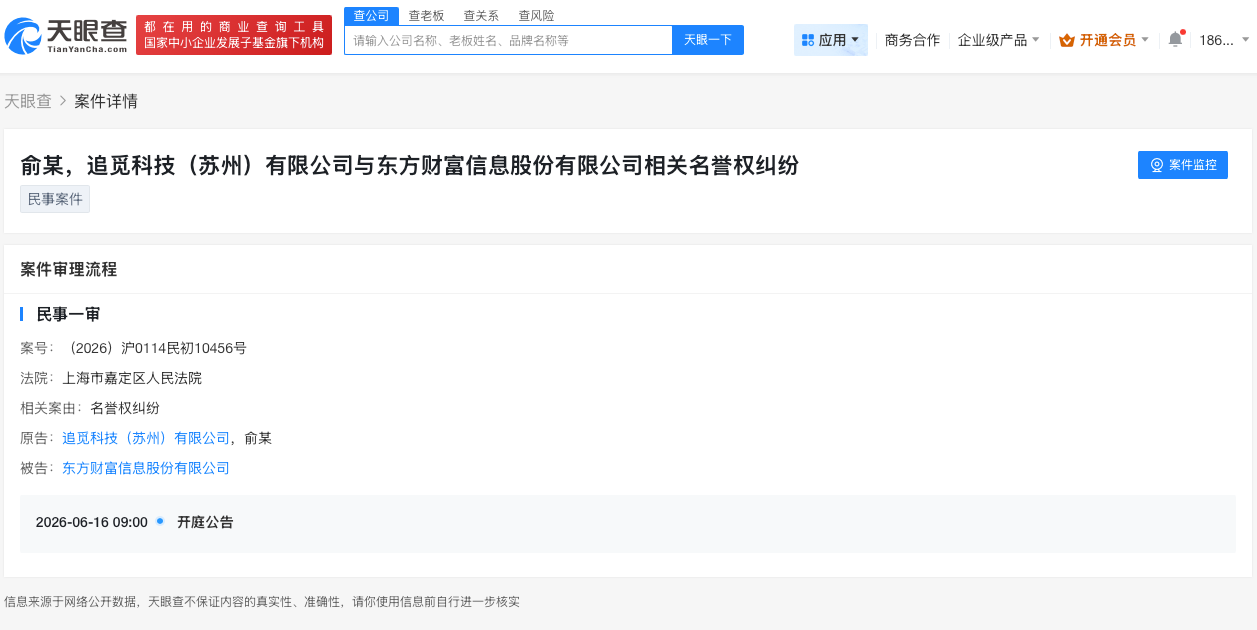Switch to the 查风险 tab
1257x630 pixels.
pyautogui.click(x=536, y=15)
